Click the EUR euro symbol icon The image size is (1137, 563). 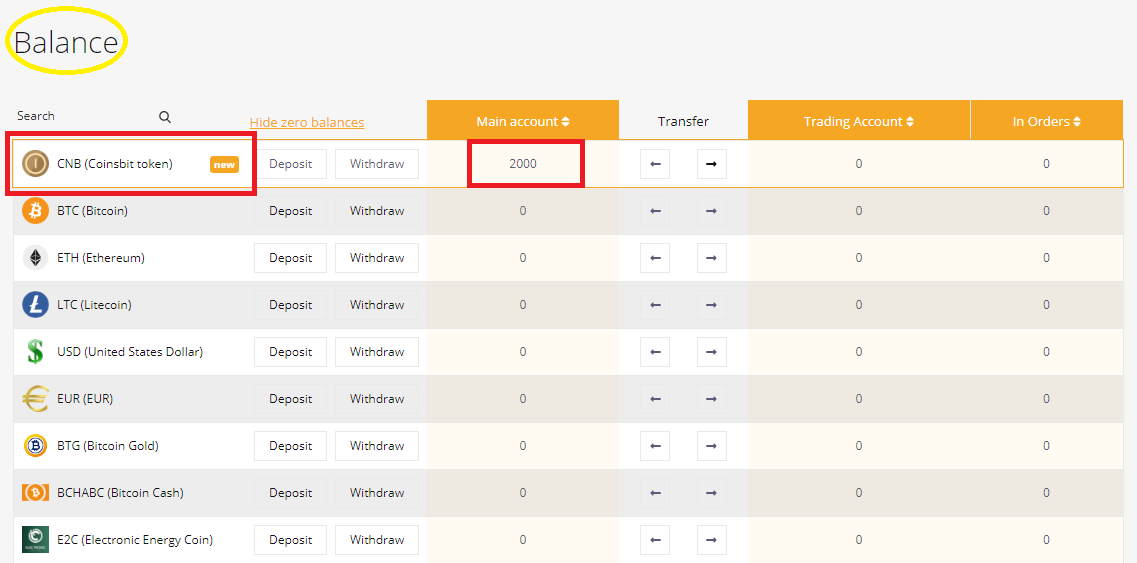click(x=35, y=399)
